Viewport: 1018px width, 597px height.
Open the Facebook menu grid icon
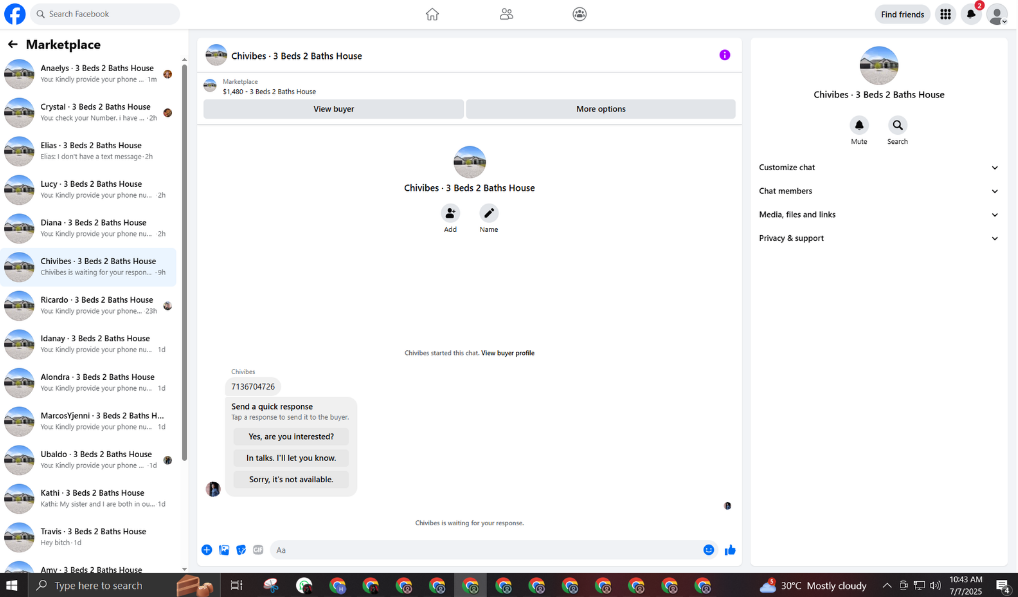[x=945, y=14]
